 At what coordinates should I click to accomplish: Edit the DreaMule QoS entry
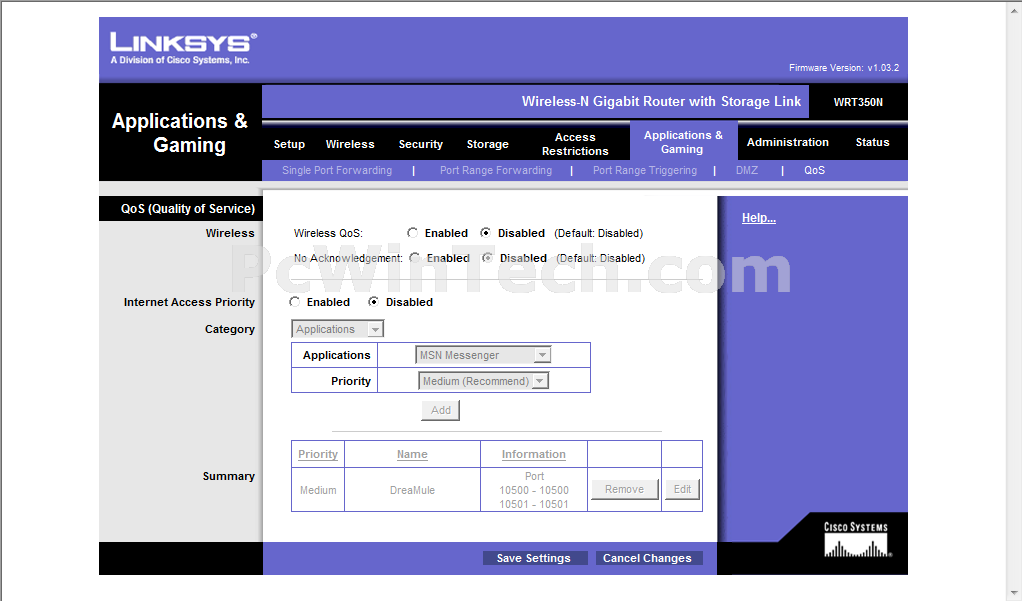click(x=682, y=490)
